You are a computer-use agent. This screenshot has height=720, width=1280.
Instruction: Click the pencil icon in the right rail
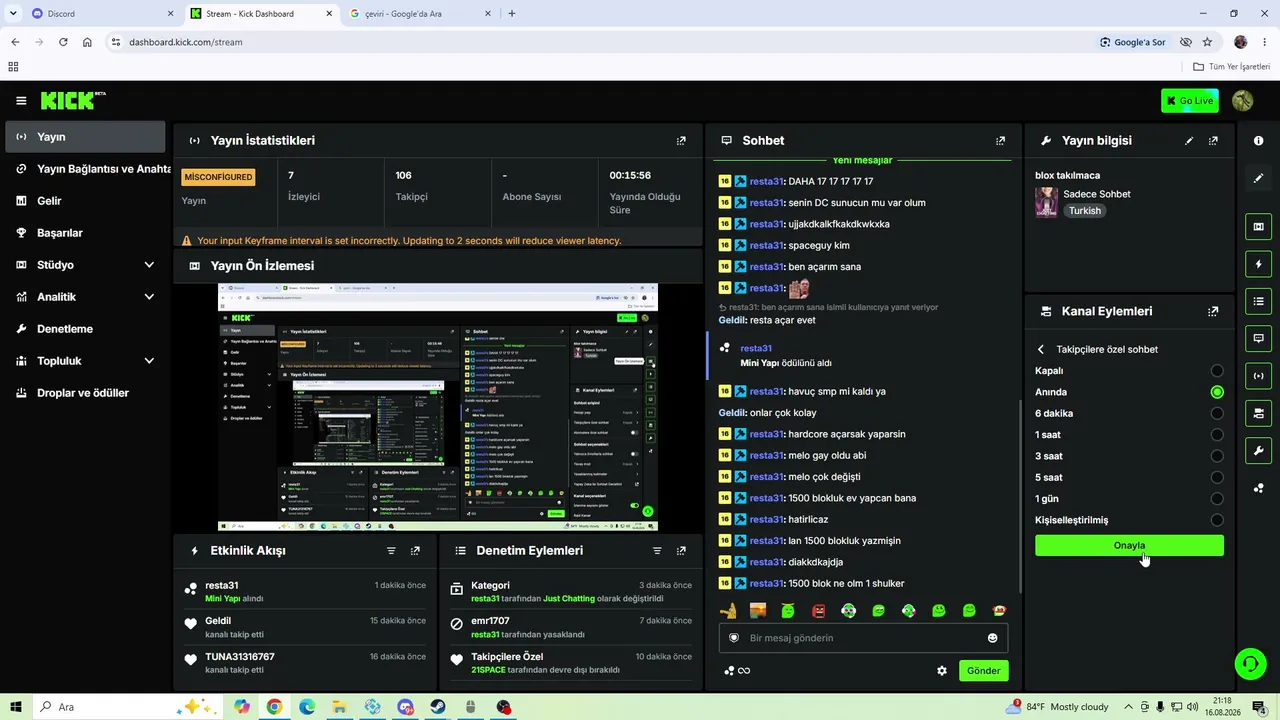[1258, 178]
